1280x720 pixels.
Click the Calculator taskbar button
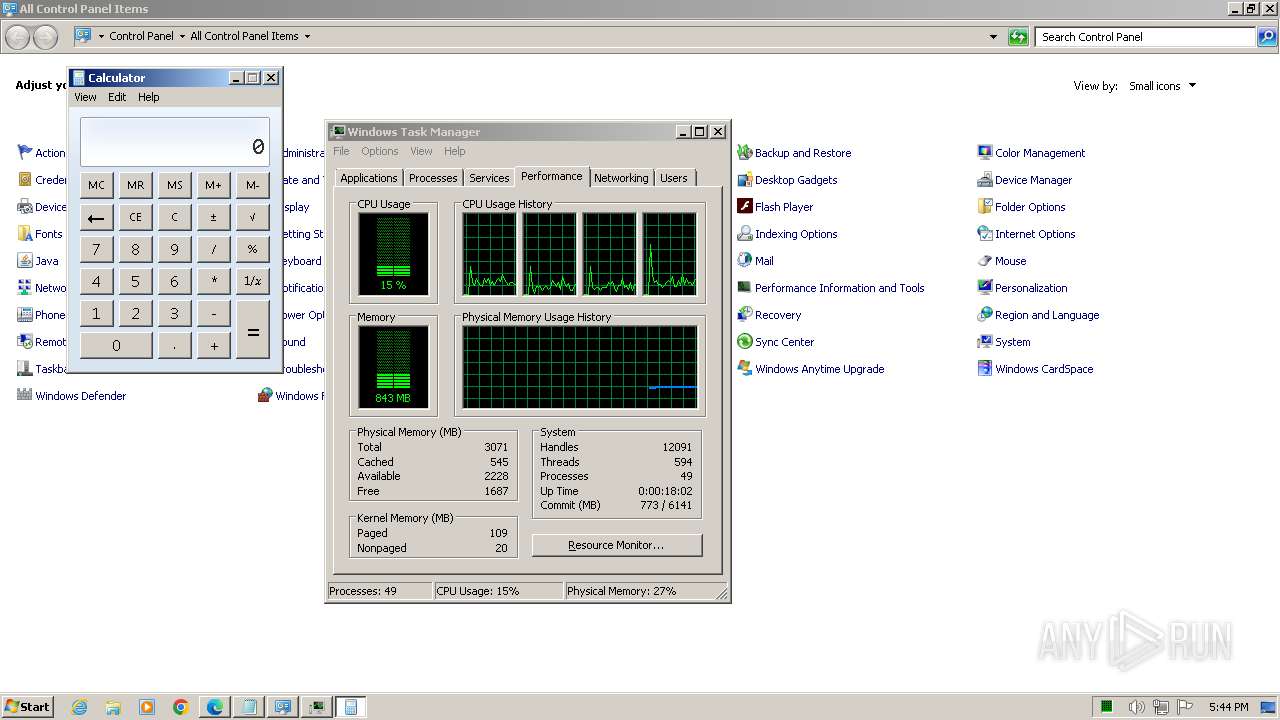tap(350, 707)
